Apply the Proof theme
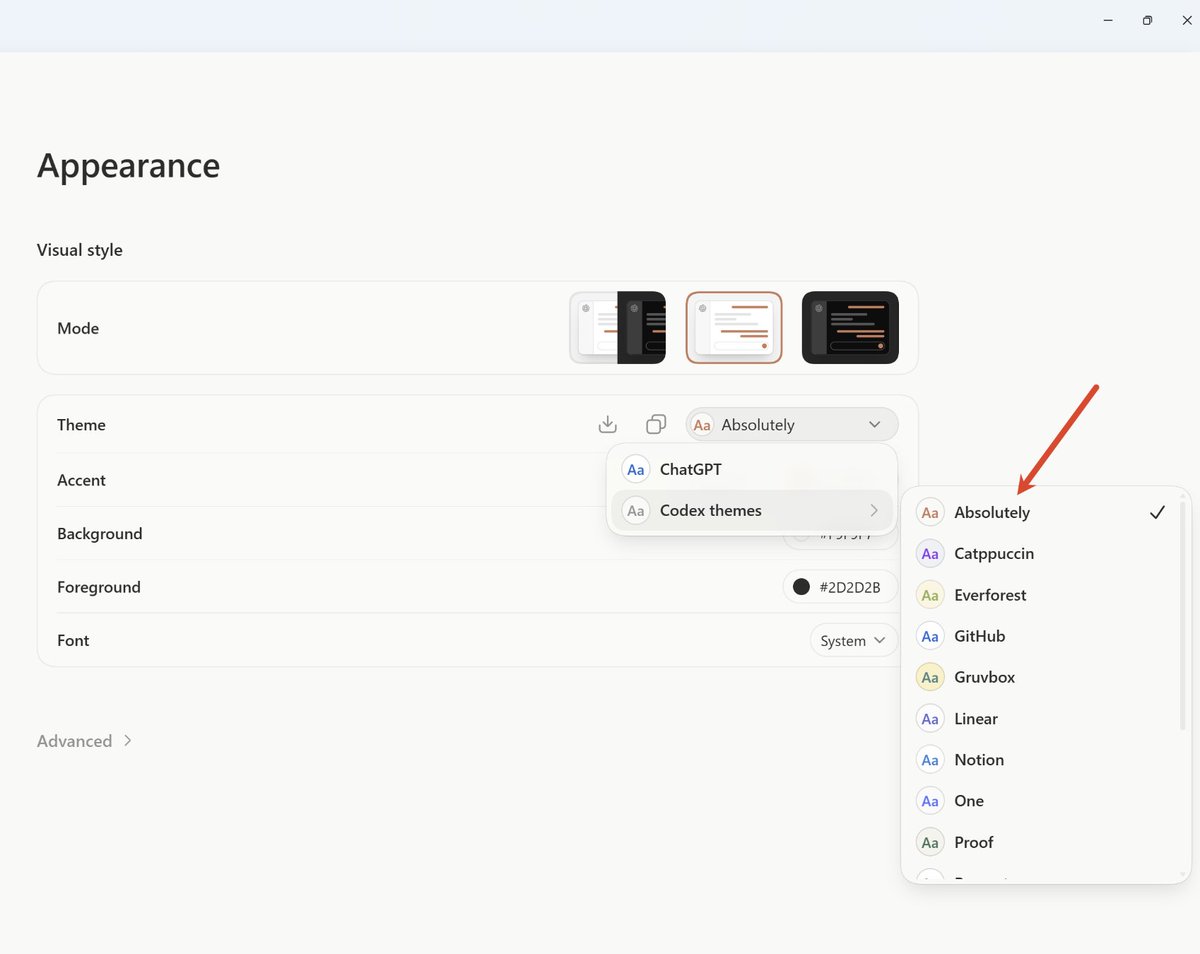Screen dimensions: 1200x954 coord(1042,842)
